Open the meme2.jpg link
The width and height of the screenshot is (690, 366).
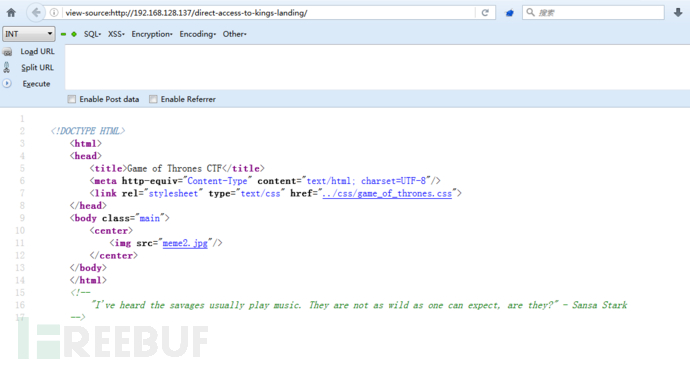pyautogui.click(x=185, y=243)
